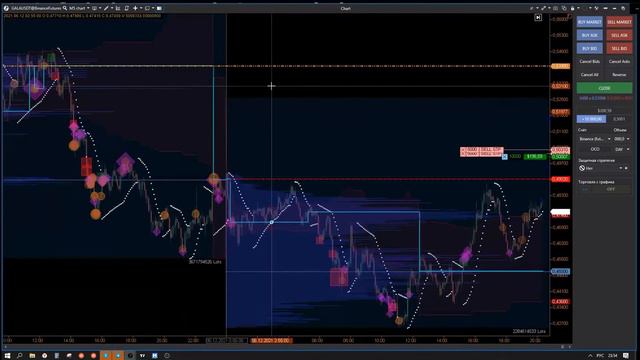Click the left scroll arrow under the chart
This screenshot has height=360, width=640.
(5, 347)
